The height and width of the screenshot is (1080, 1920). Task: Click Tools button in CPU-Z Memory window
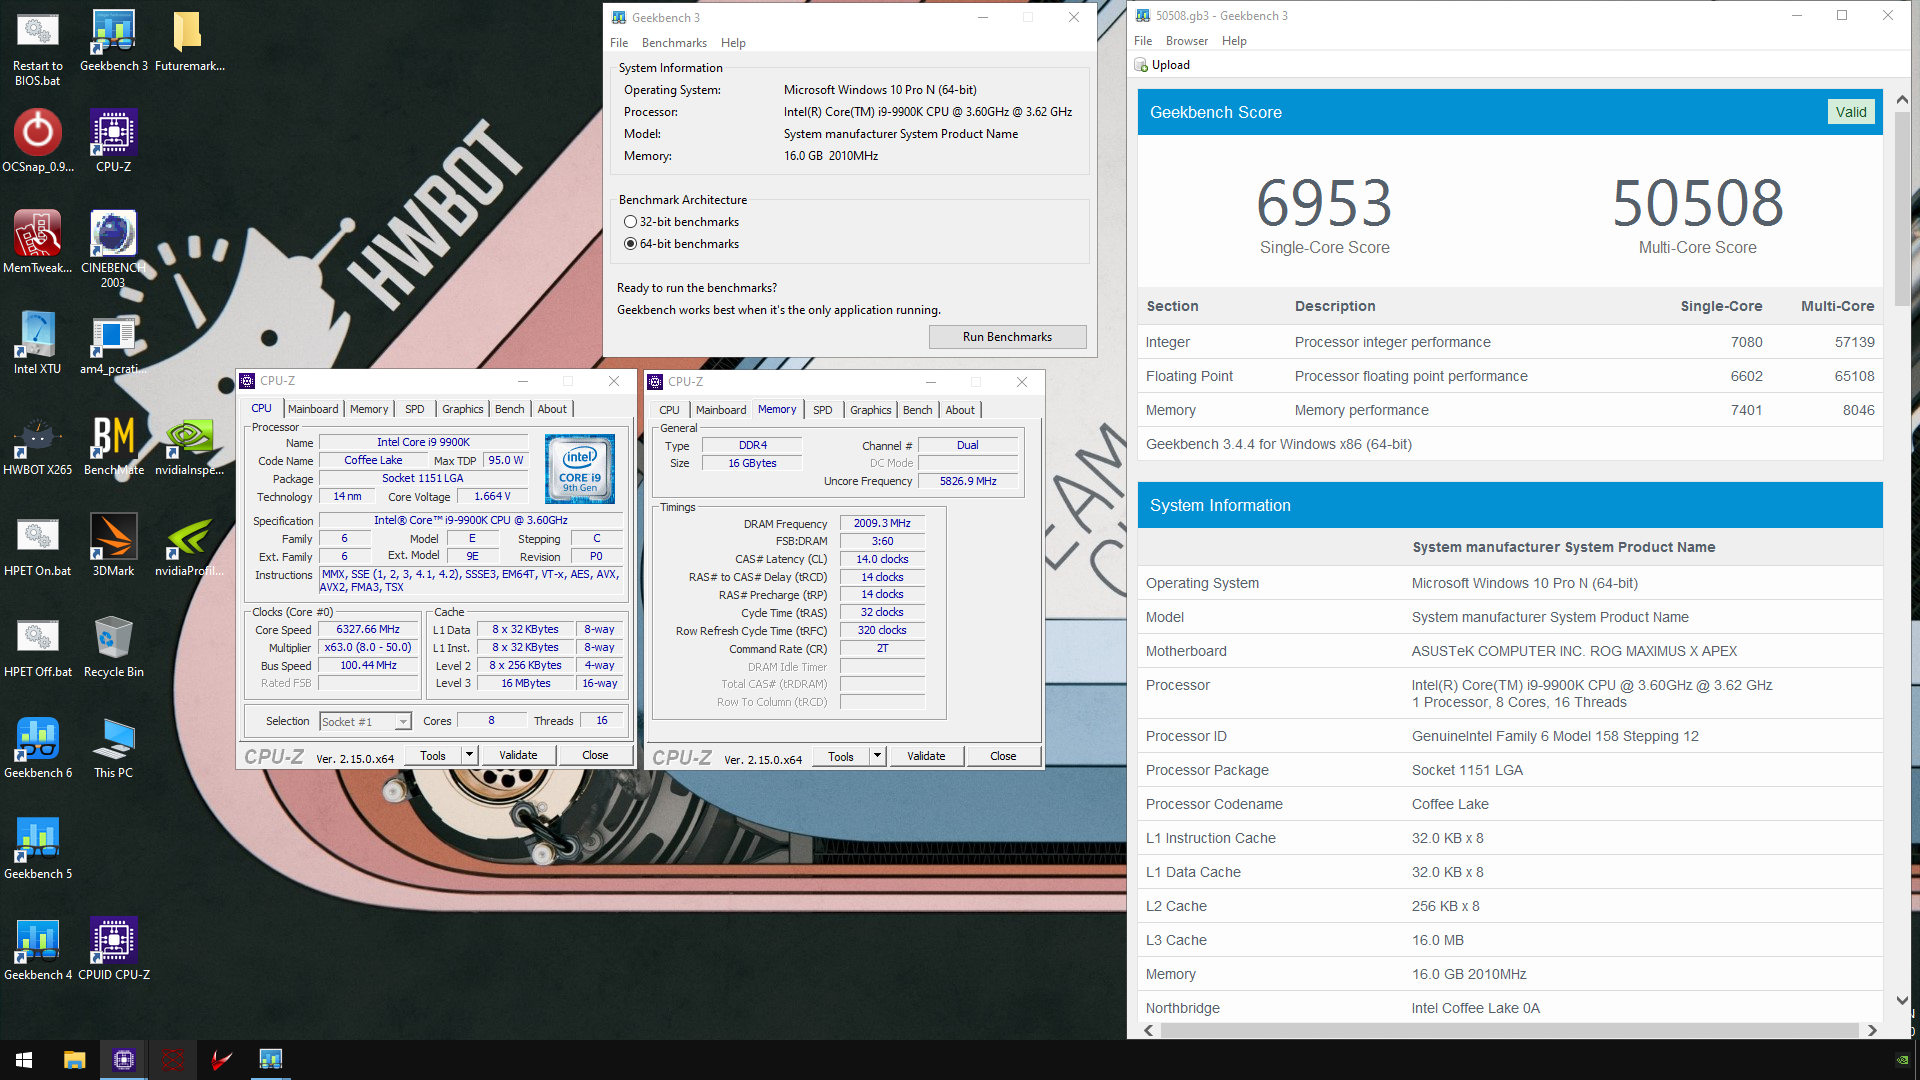841,756
